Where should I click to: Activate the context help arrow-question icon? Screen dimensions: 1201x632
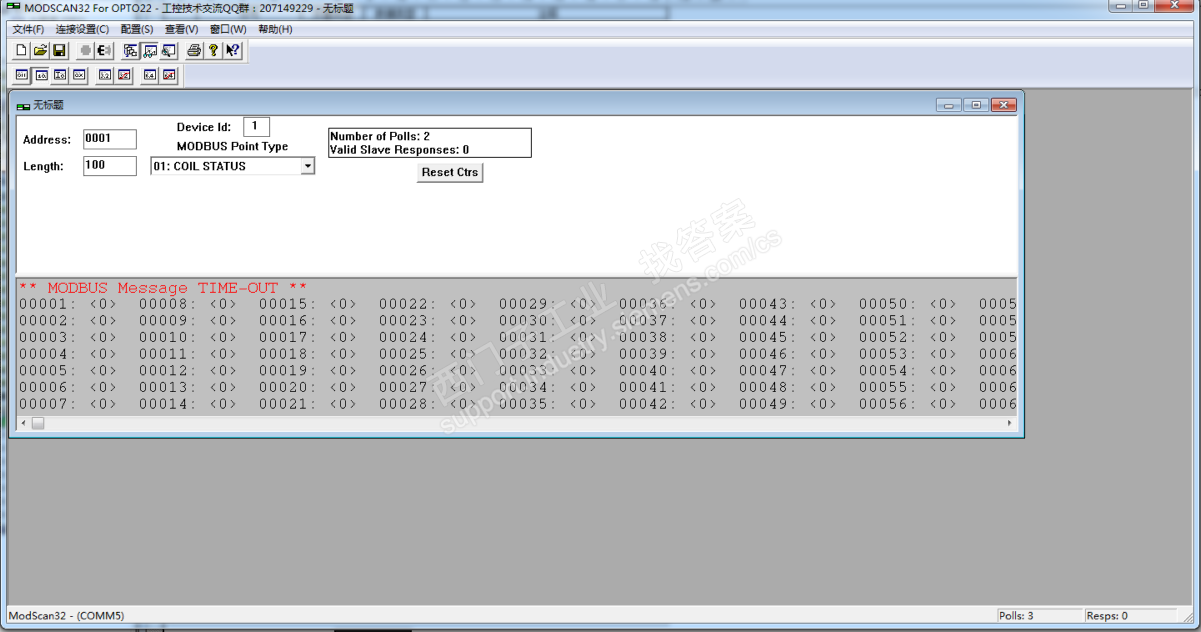(x=232, y=50)
